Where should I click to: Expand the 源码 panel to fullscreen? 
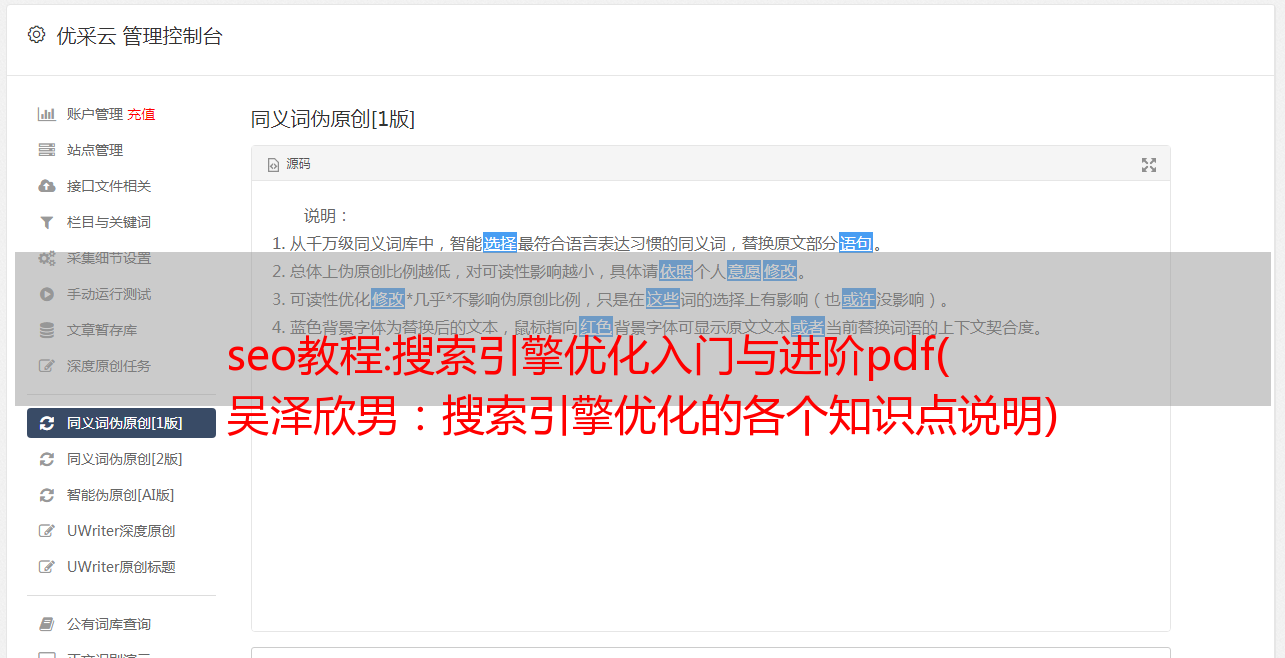tap(1149, 165)
